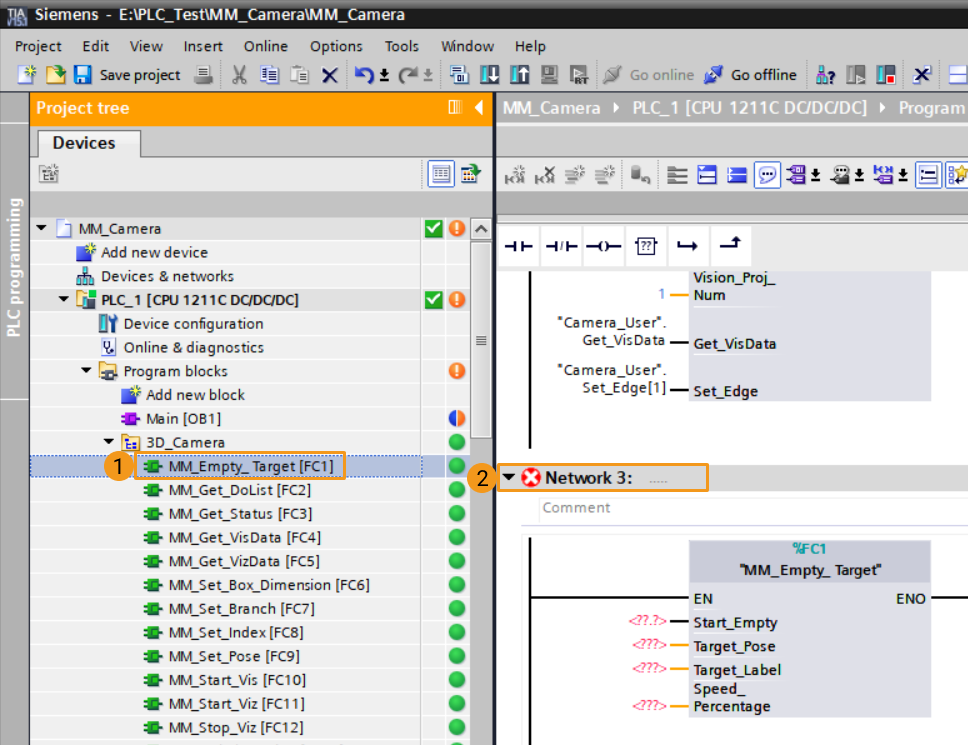Open the Online menu
Screen dimensions: 968x745
coord(265,46)
